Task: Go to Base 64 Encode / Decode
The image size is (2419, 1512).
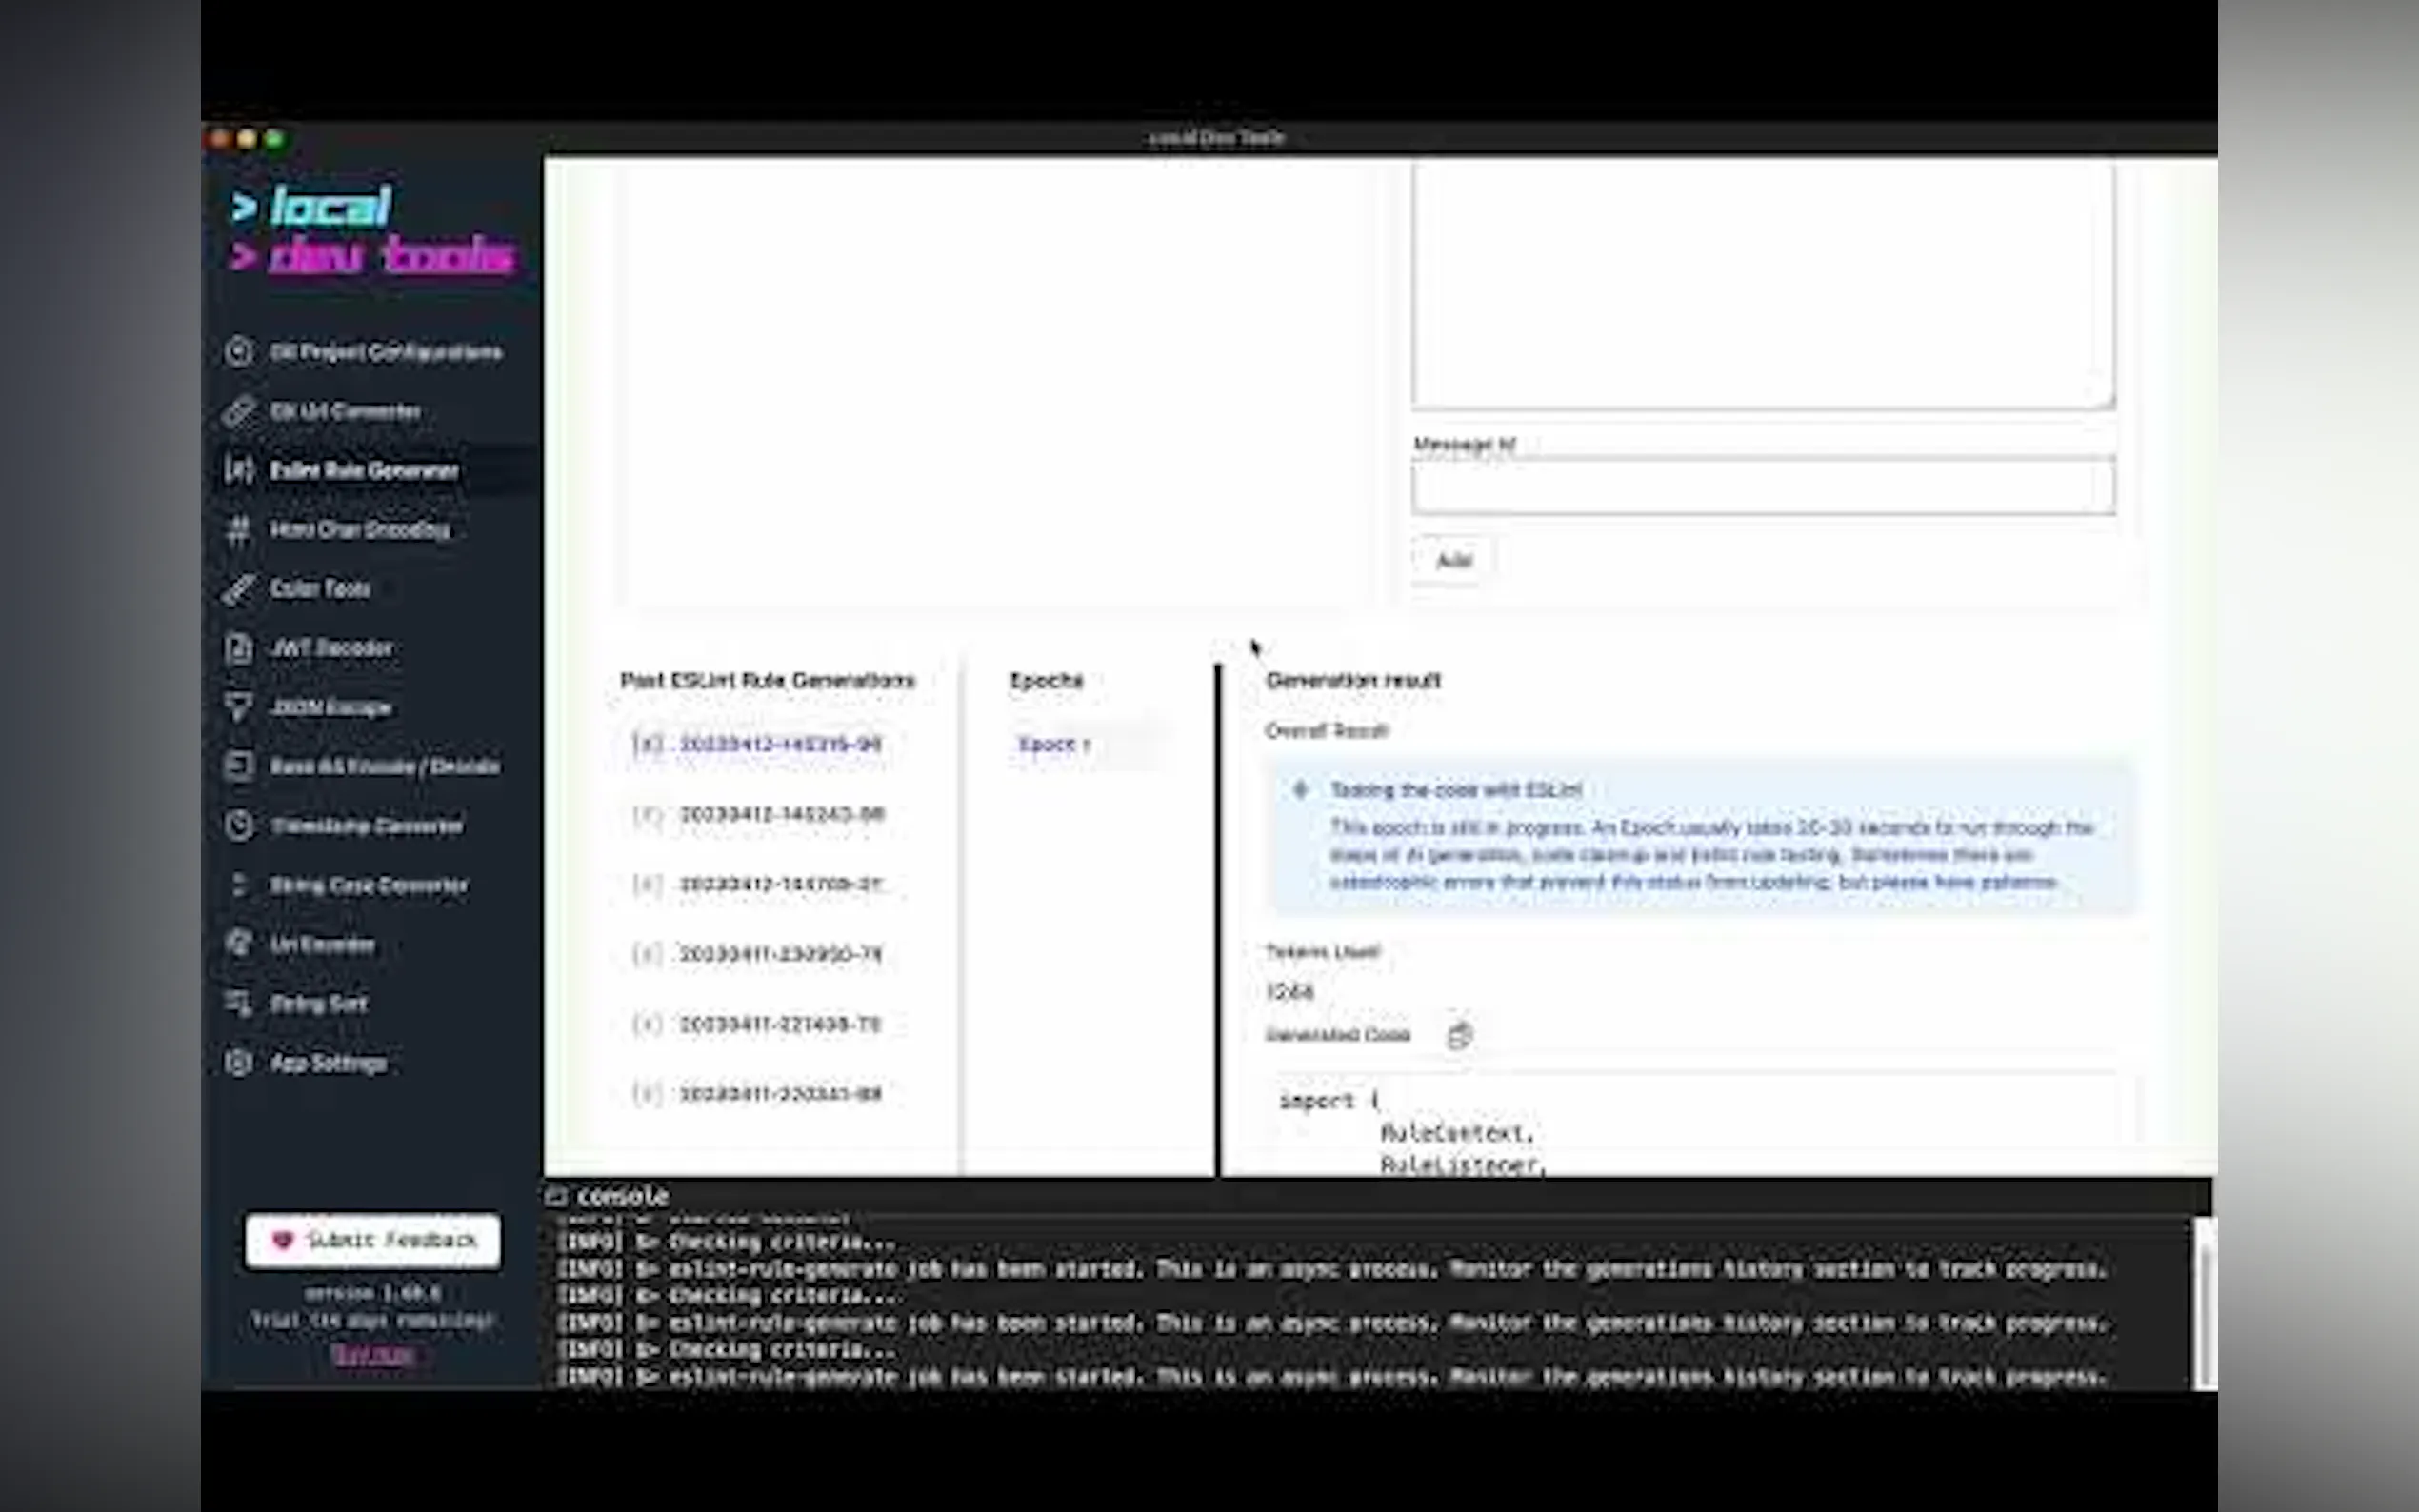Action: click(384, 767)
